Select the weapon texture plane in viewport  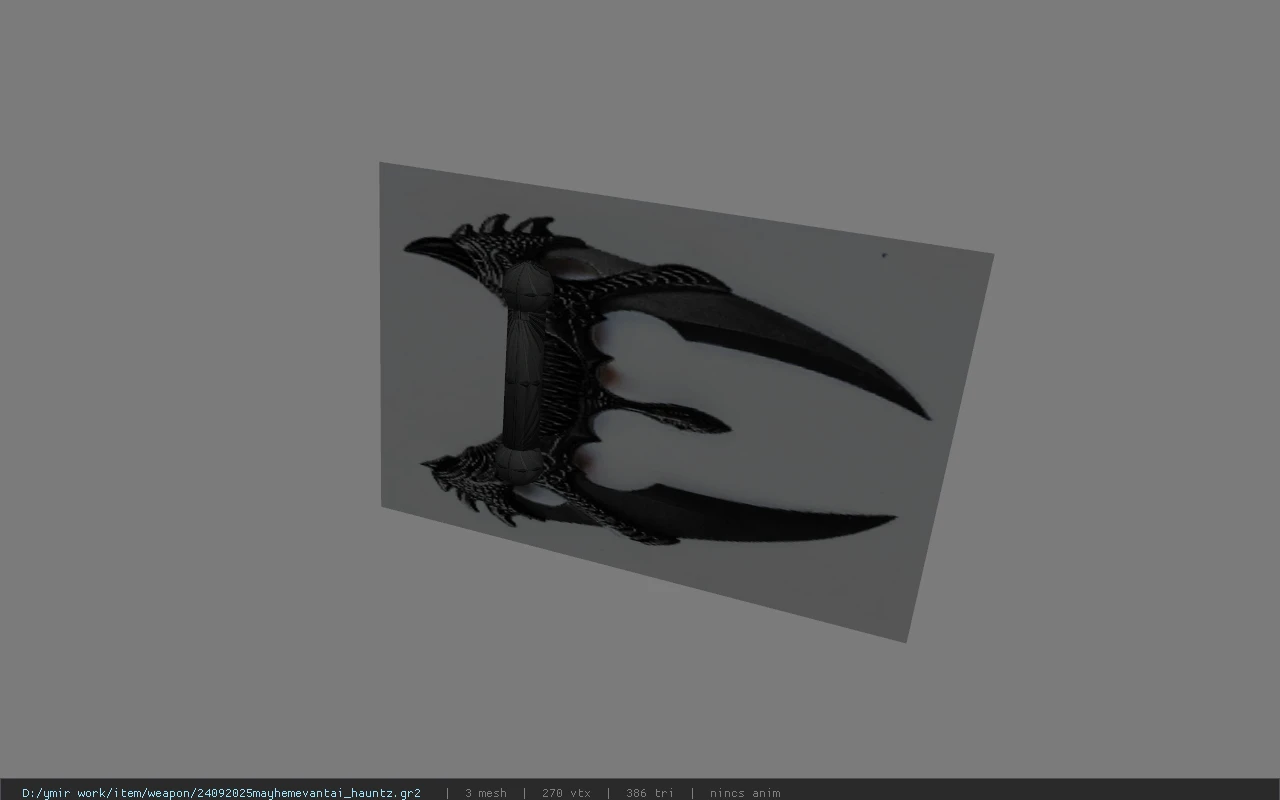point(686,400)
